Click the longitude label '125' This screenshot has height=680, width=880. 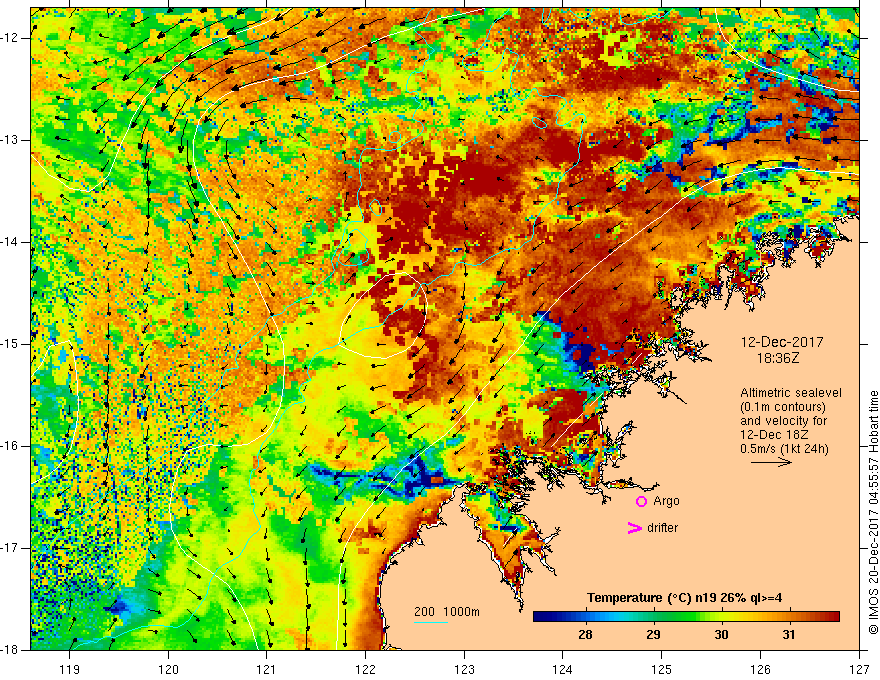pos(662,669)
